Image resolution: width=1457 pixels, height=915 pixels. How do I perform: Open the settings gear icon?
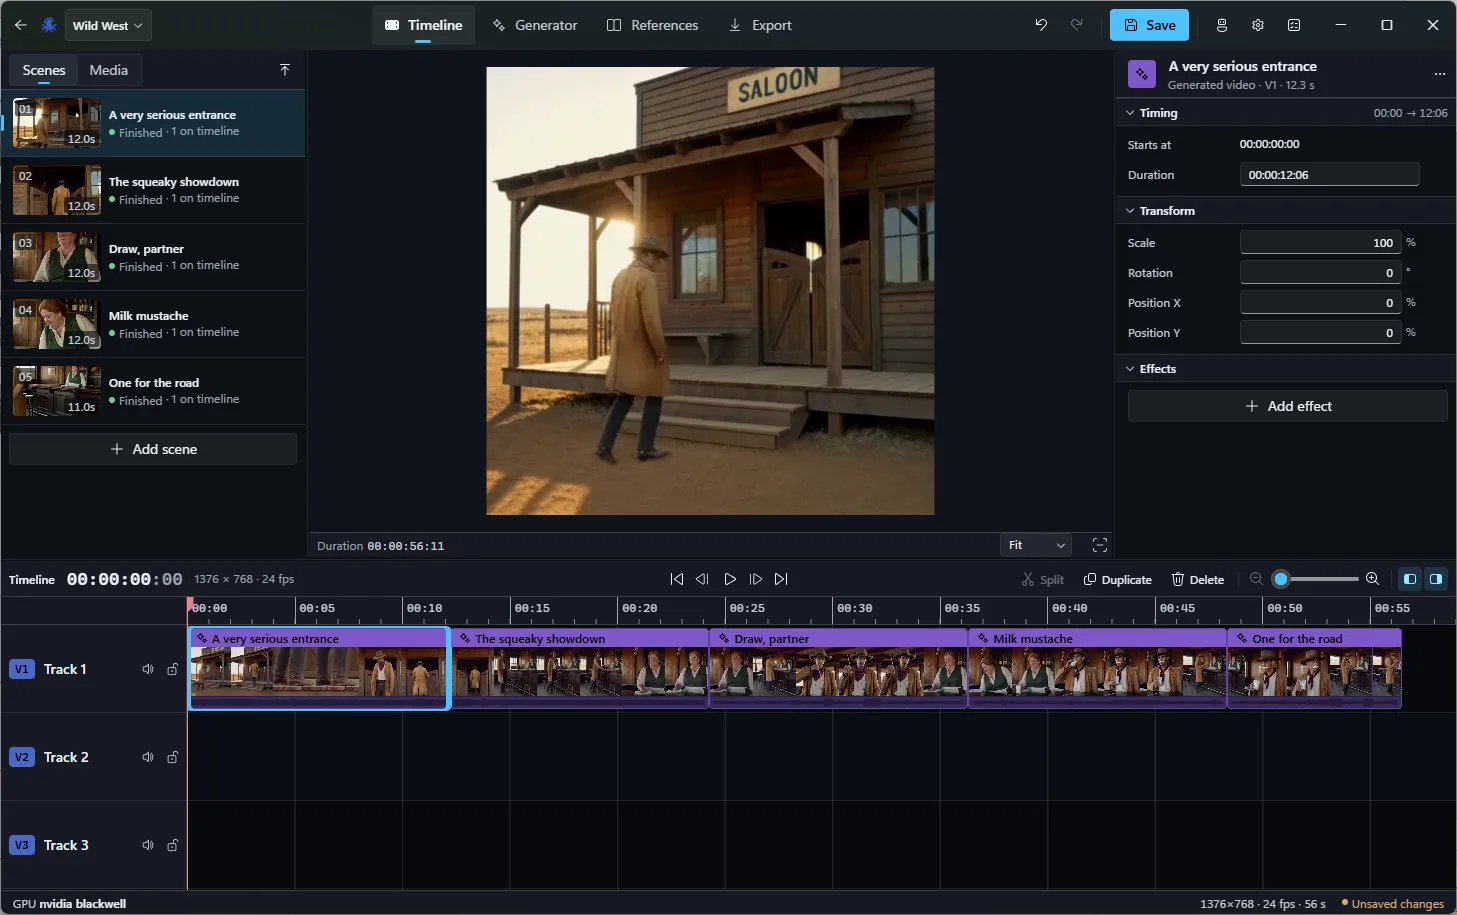coord(1258,25)
